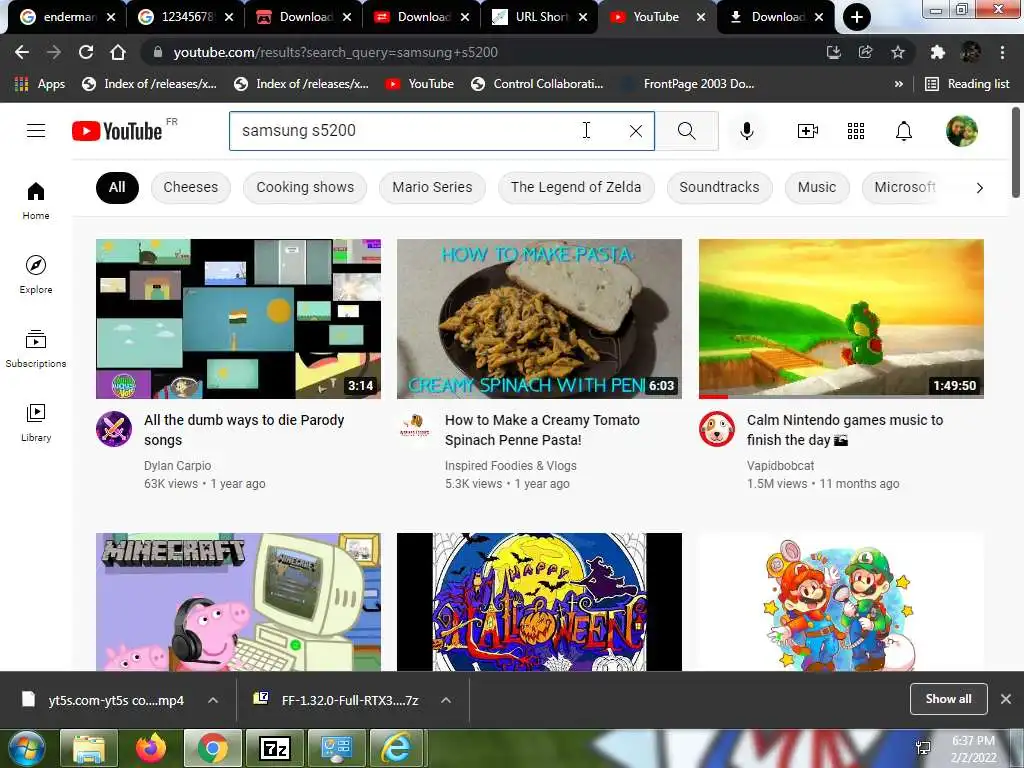
Task: Open the YouTube bookmark in bookmarks bar
Action: (x=419, y=84)
